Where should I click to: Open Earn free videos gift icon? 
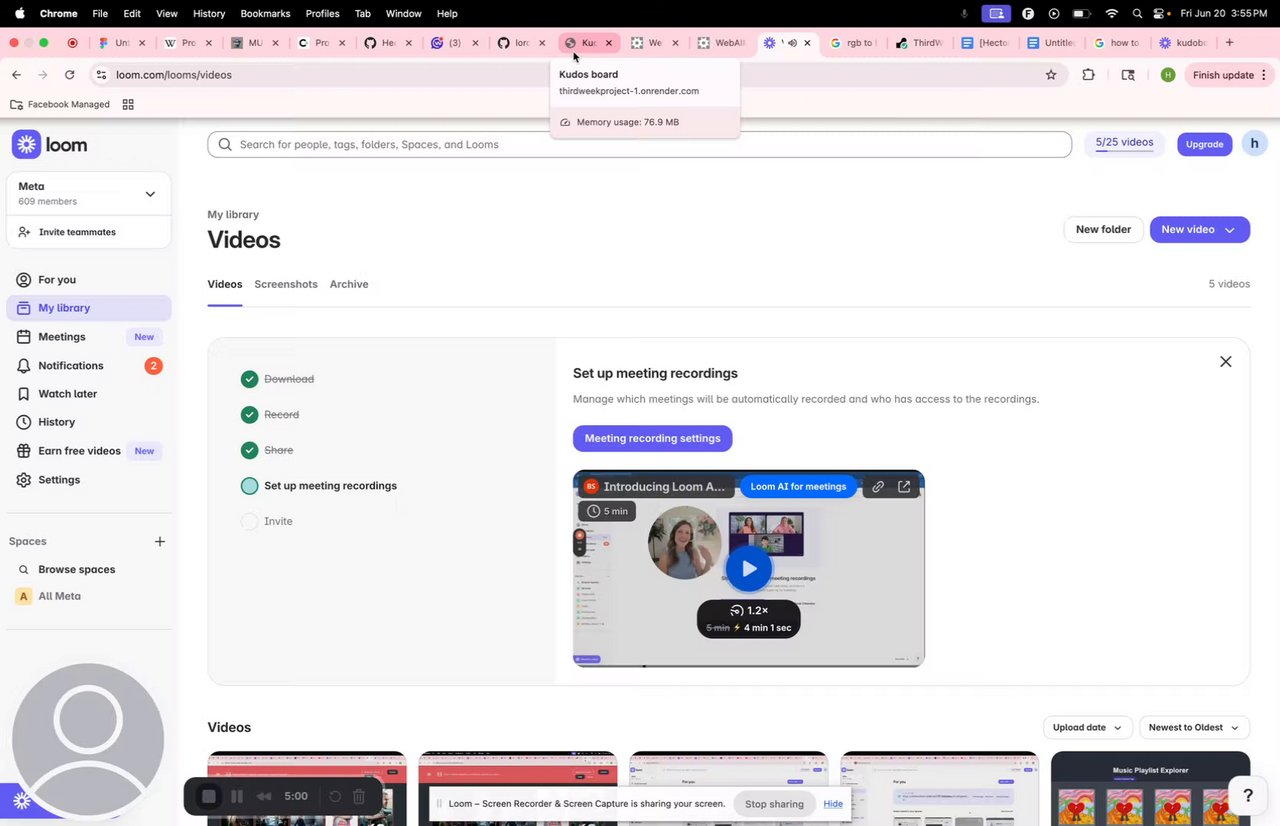pos(24,451)
